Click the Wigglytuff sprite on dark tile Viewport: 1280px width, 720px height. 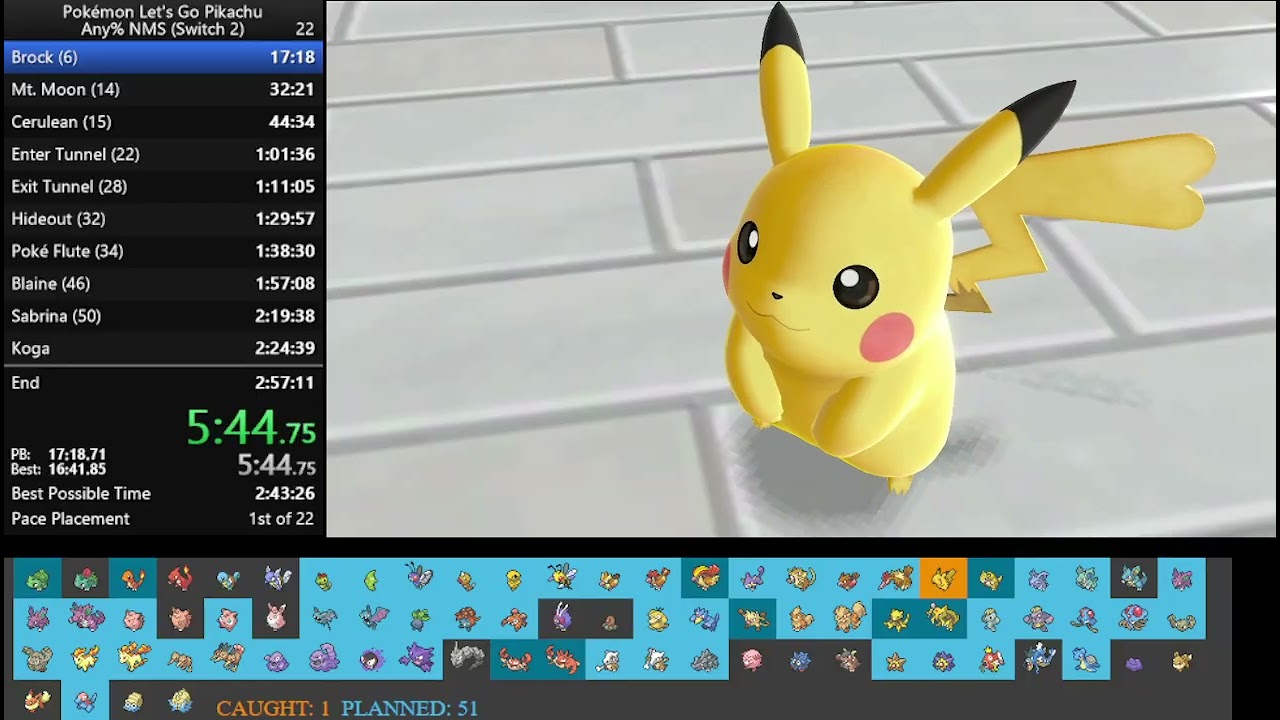coord(277,619)
